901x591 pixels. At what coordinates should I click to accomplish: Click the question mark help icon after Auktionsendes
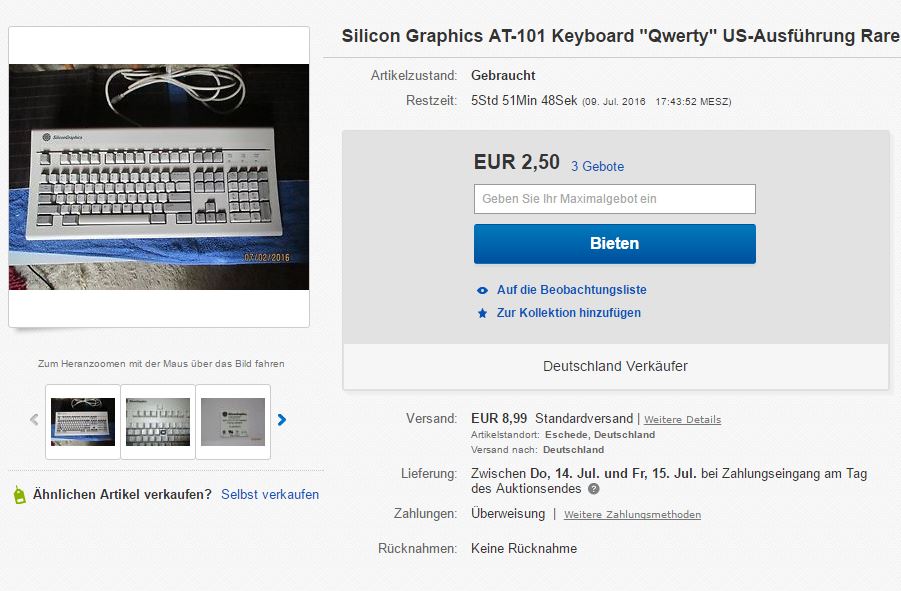(594, 489)
